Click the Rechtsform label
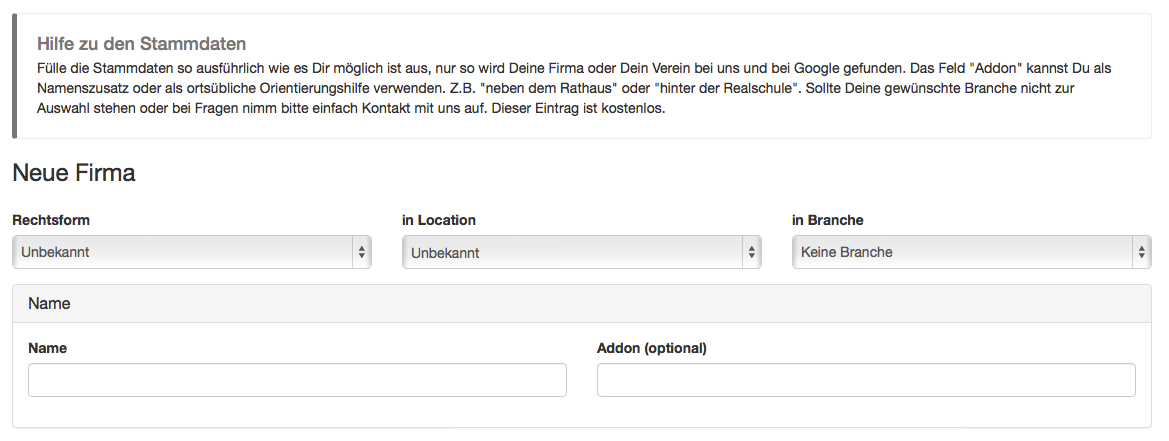Viewport: 1169px width, 441px height. 51,220
